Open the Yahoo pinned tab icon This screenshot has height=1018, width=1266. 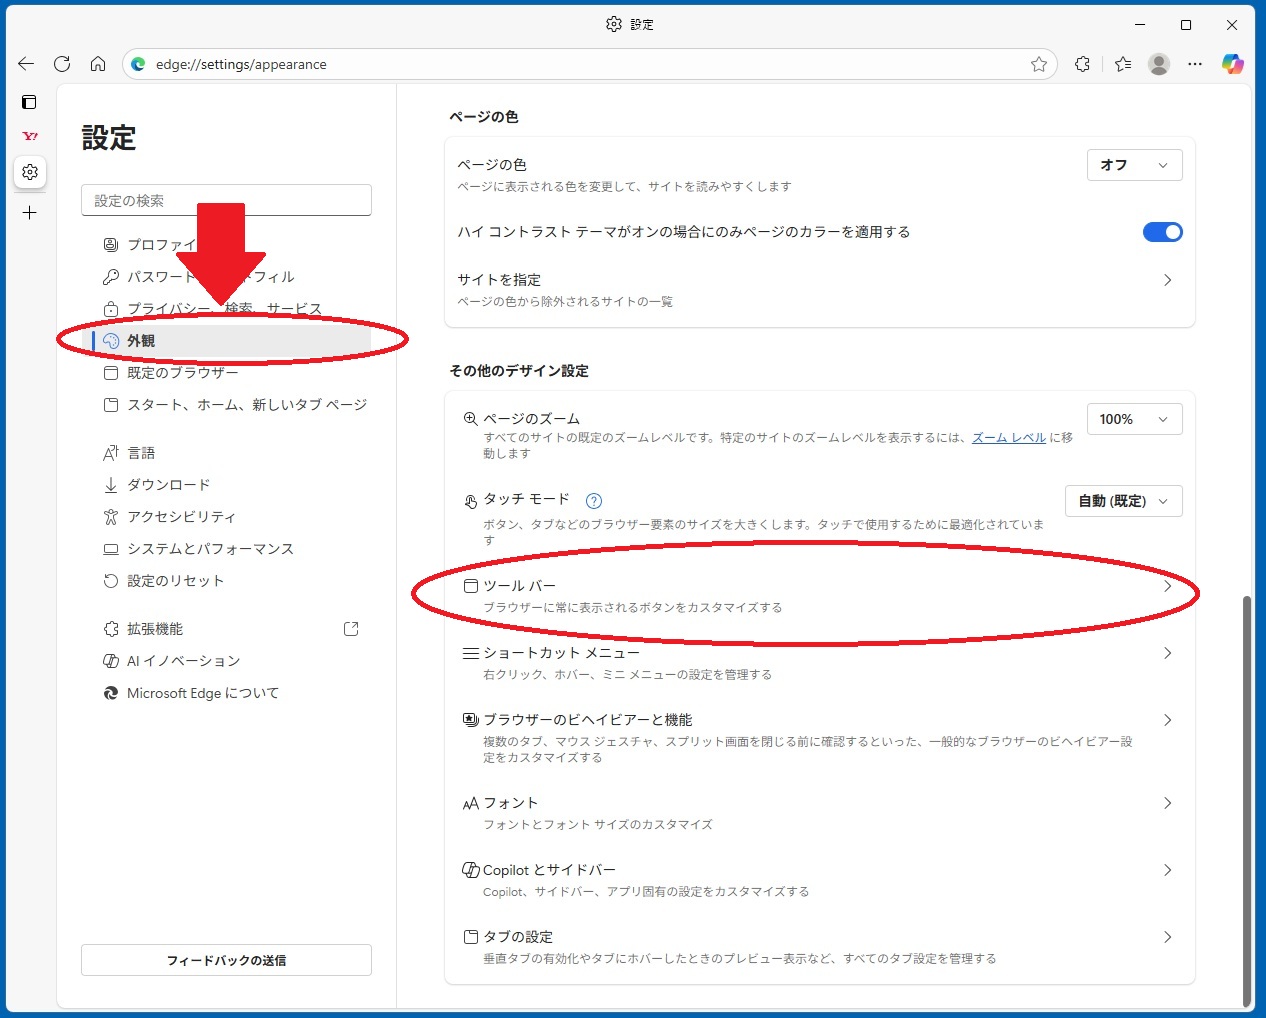pyautogui.click(x=30, y=136)
